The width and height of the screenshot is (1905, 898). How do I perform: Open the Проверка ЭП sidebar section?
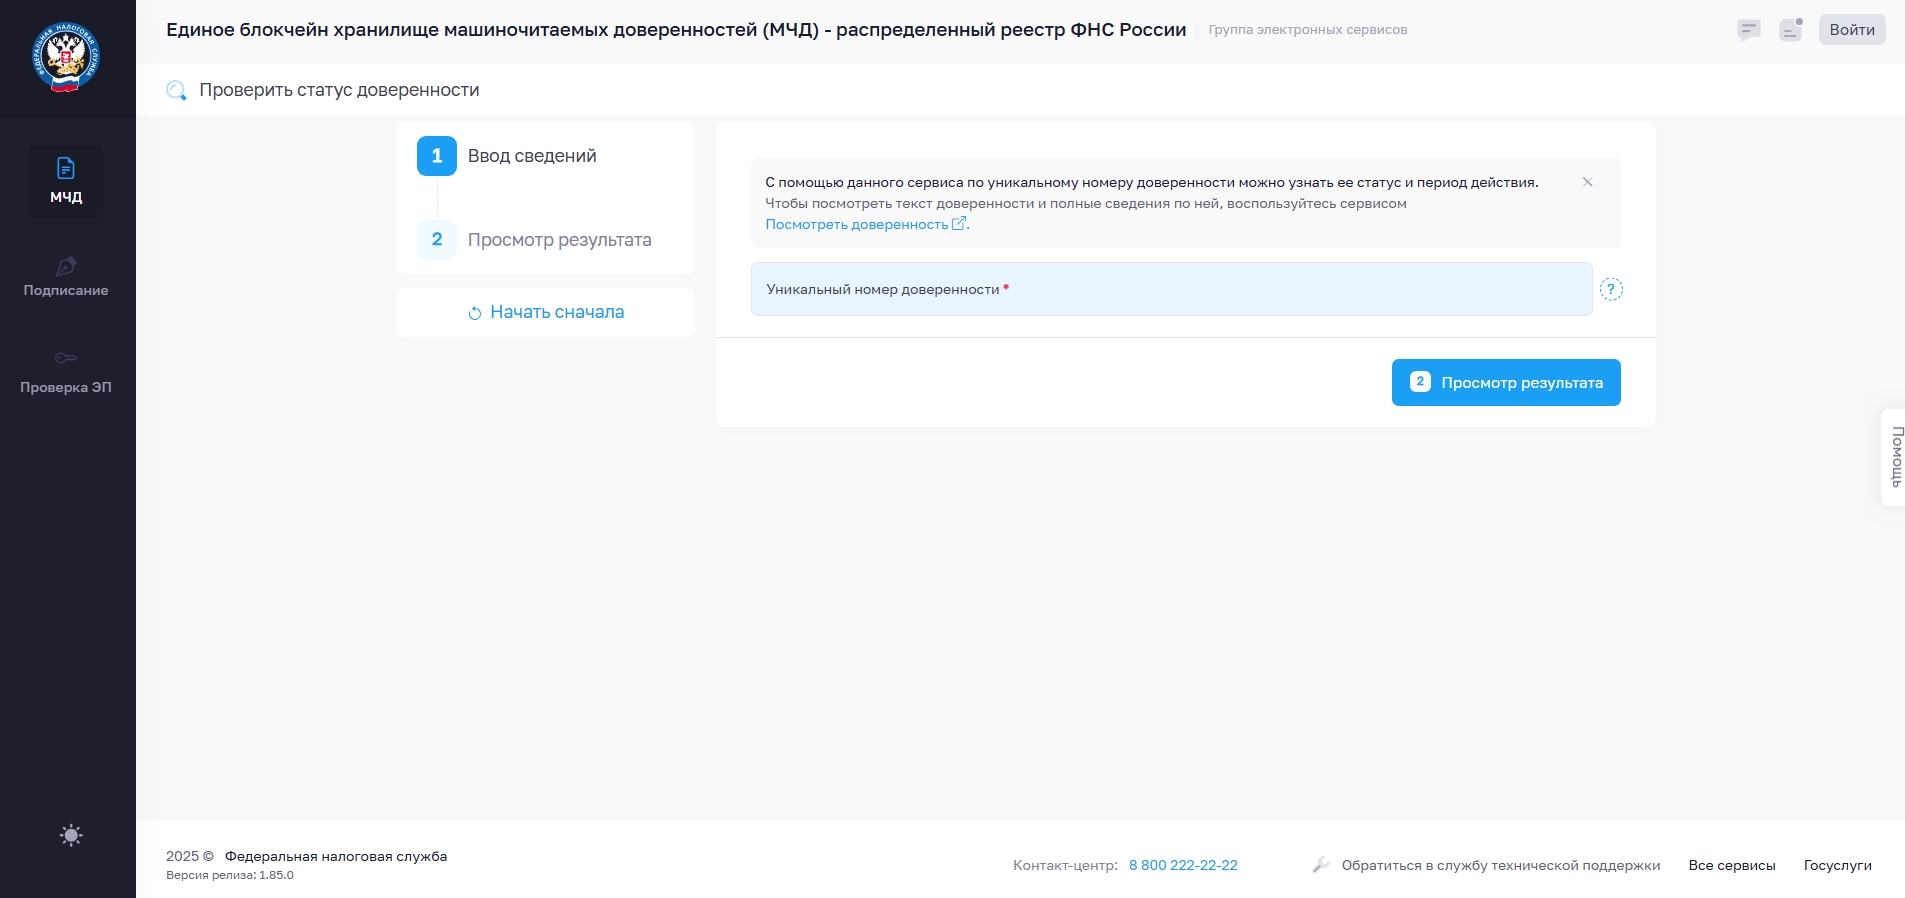[x=66, y=372]
